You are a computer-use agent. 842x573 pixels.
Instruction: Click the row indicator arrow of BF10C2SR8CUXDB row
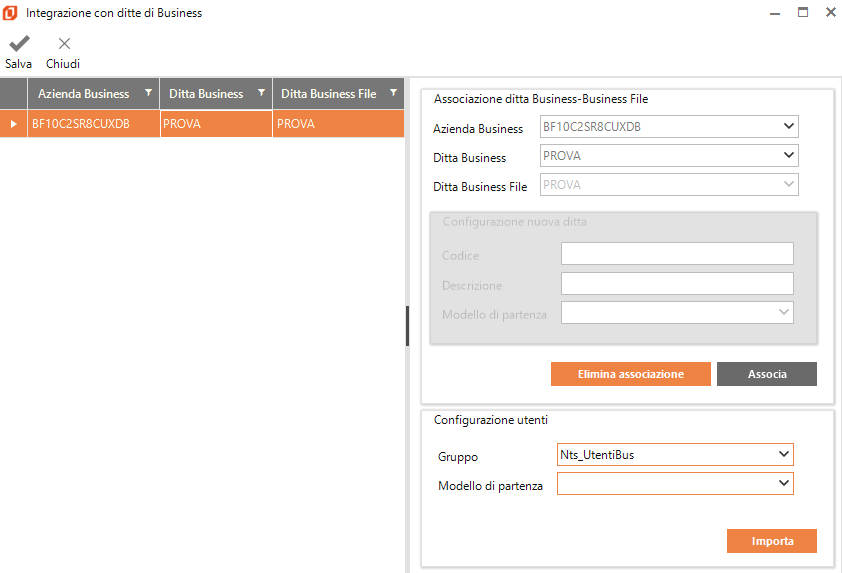click(13, 124)
